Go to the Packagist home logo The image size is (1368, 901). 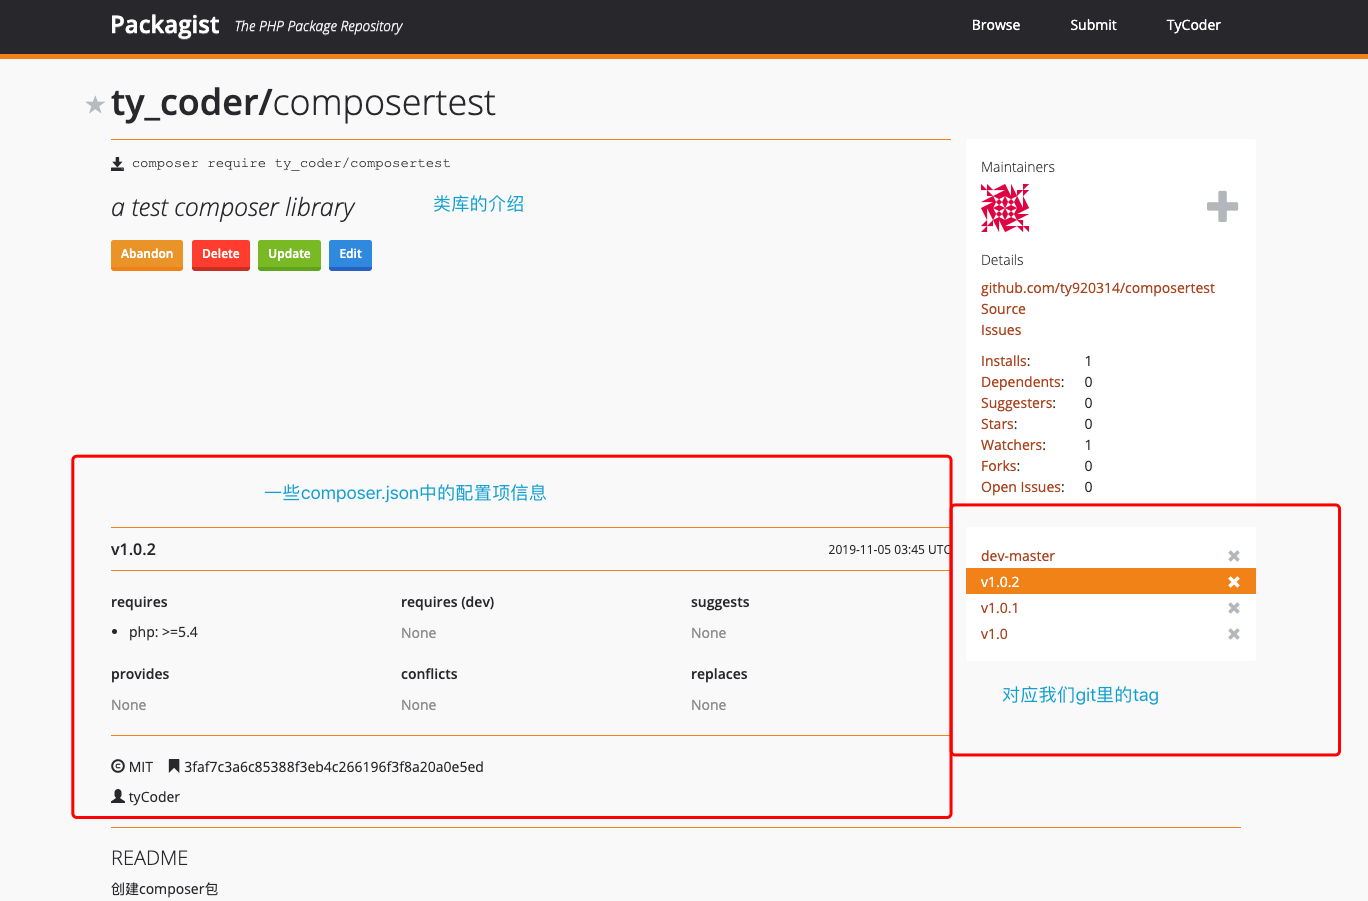coord(164,25)
